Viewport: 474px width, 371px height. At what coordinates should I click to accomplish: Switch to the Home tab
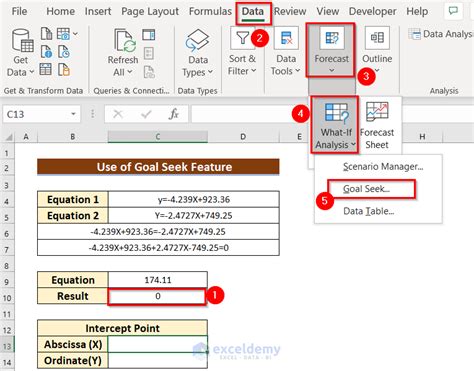pyautogui.click(x=60, y=11)
